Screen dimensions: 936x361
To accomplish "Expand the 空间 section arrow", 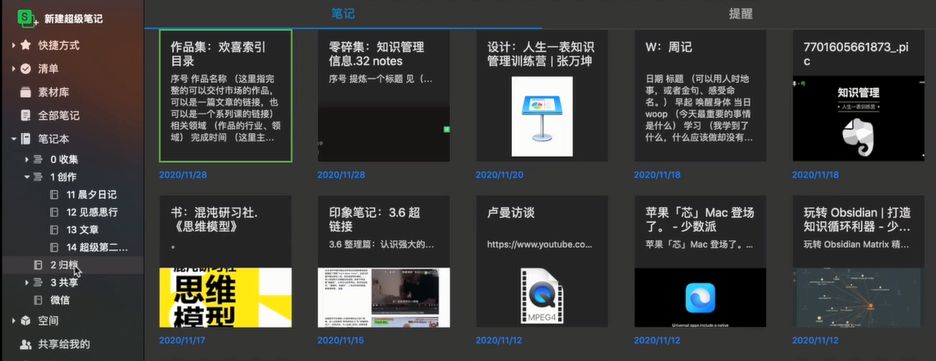I will coord(13,320).
